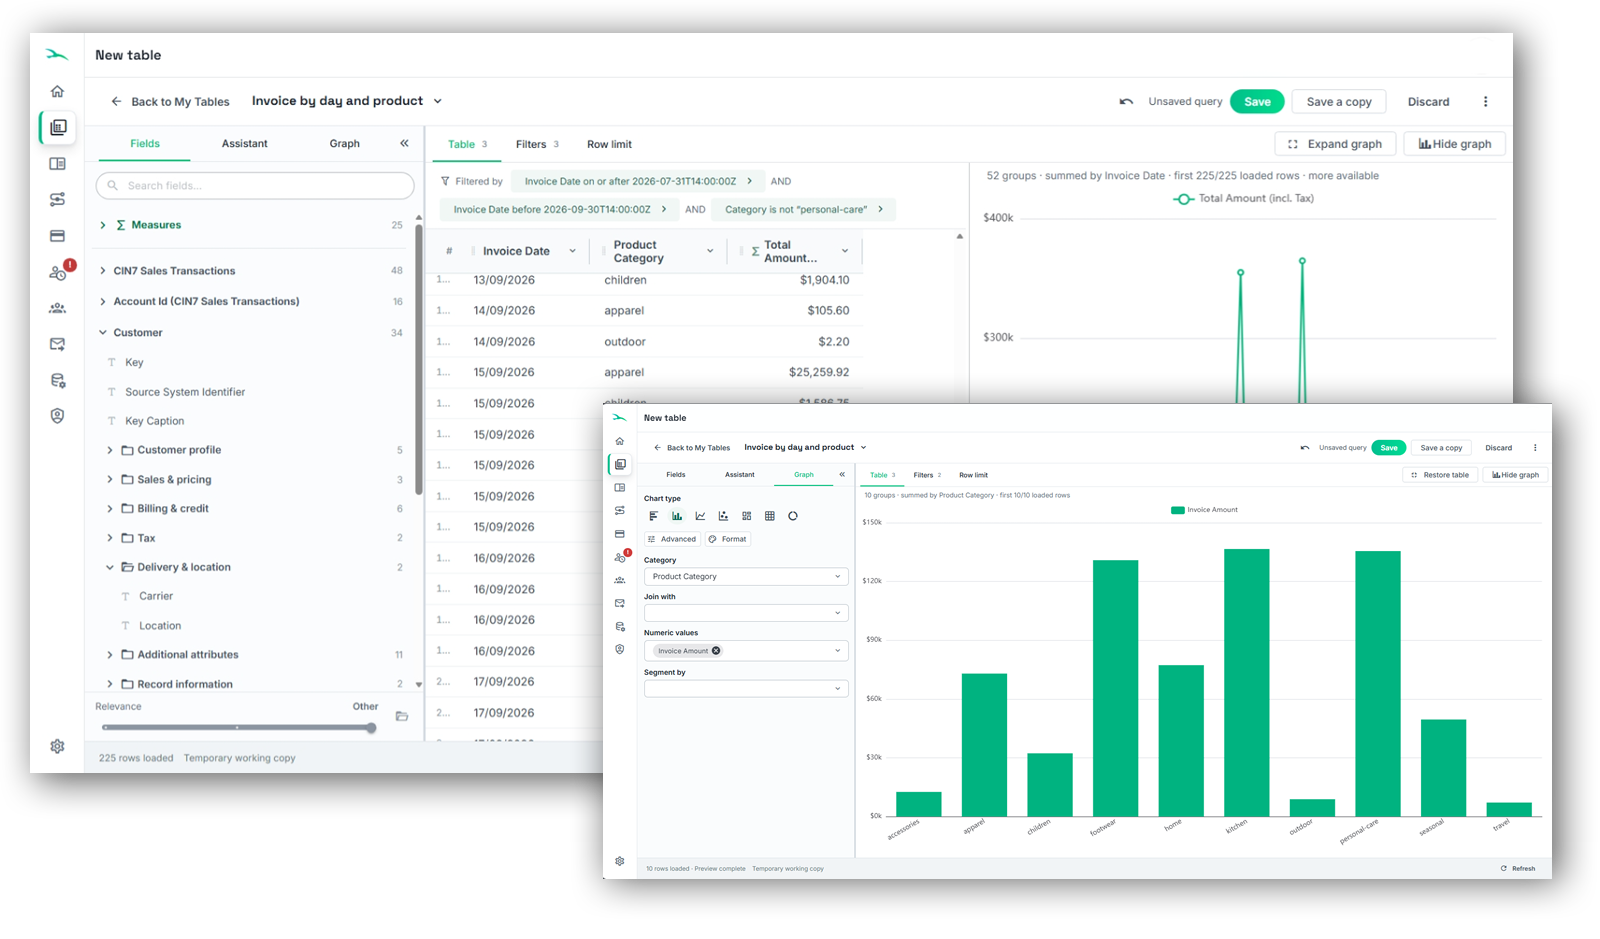
Task: Click the Search fields input
Action: pos(255,185)
